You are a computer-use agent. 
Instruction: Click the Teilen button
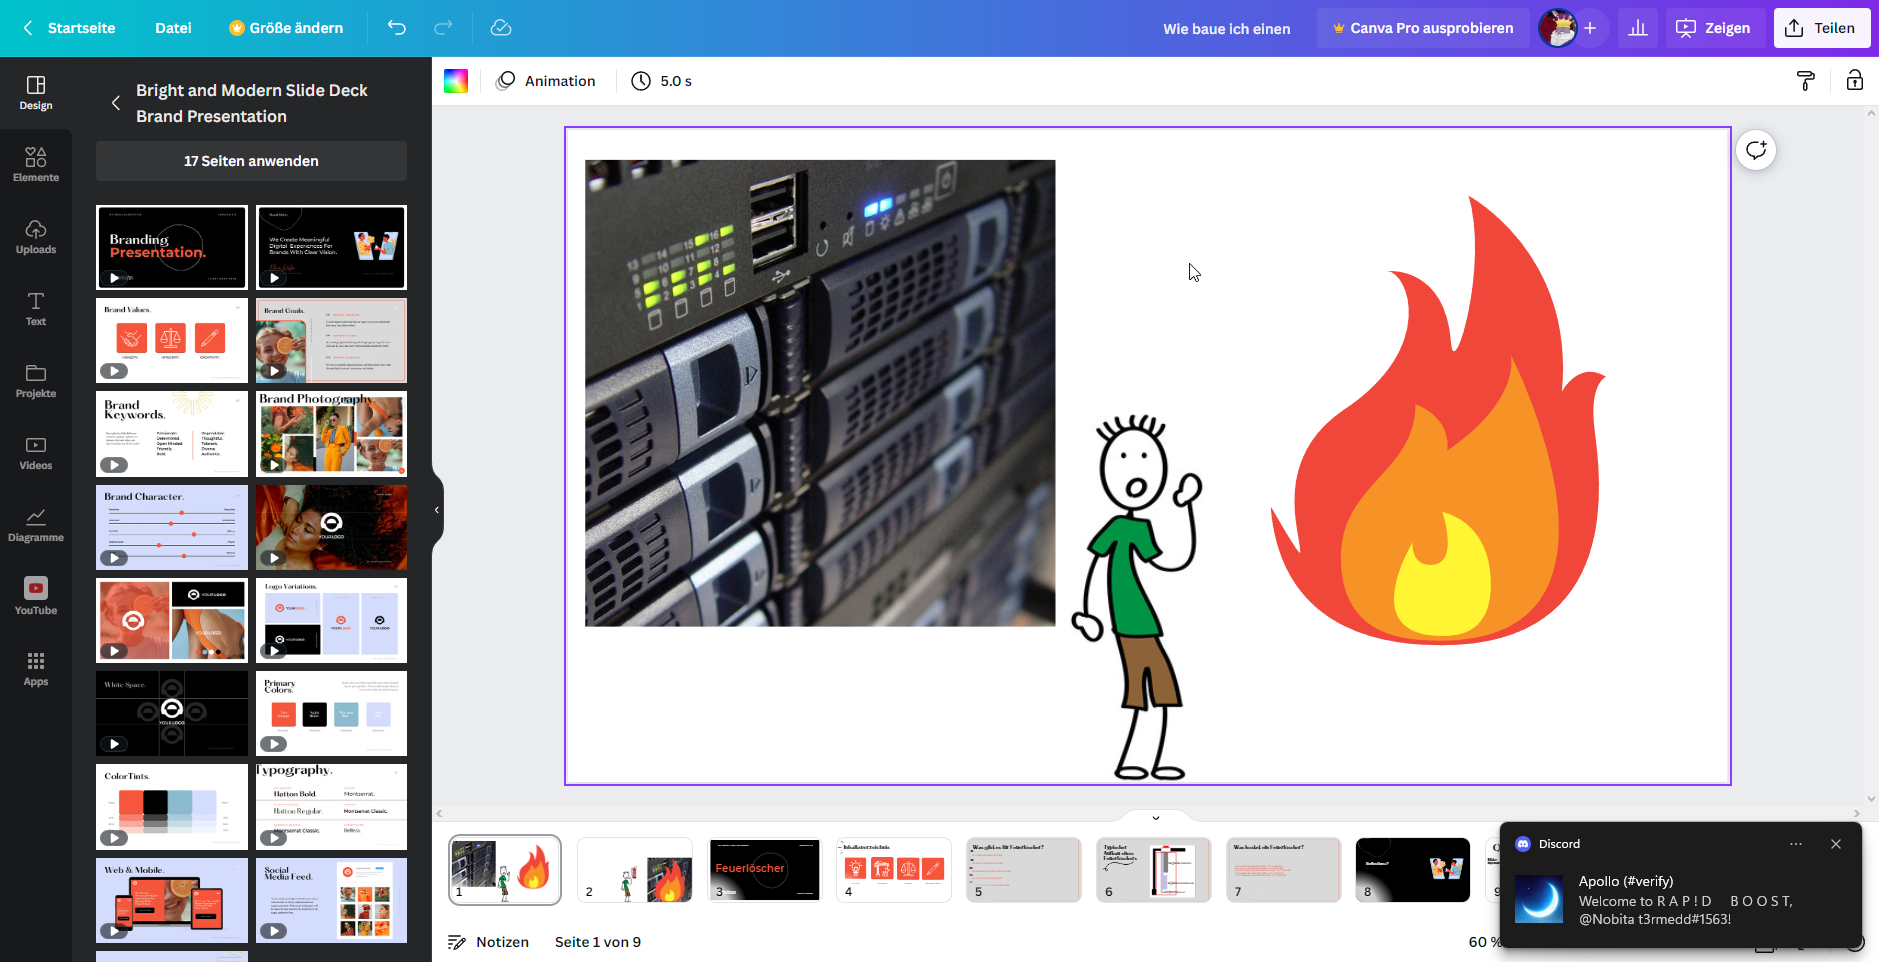pos(1821,28)
